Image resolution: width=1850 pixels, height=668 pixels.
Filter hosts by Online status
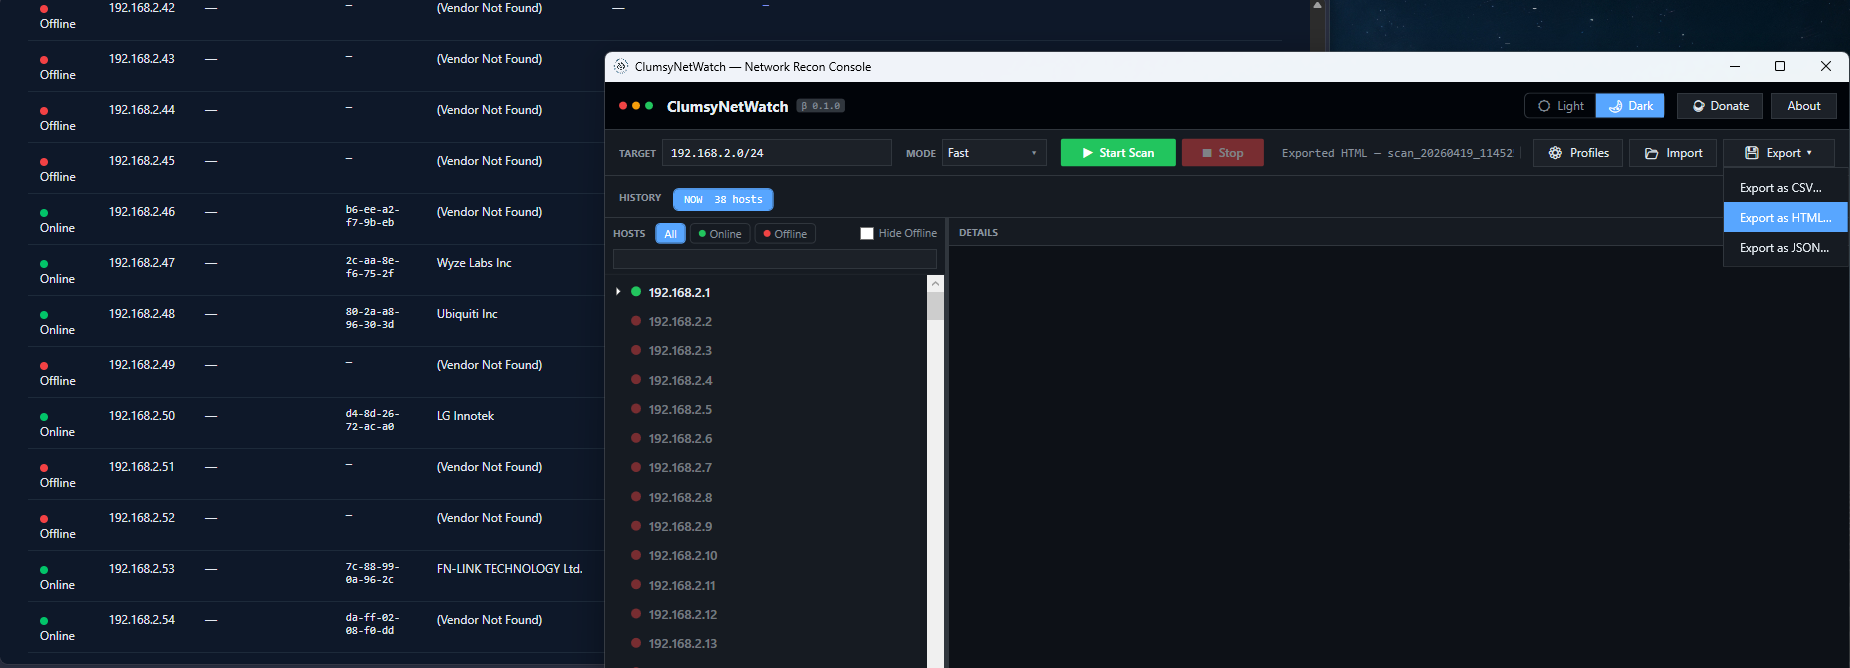point(720,234)
